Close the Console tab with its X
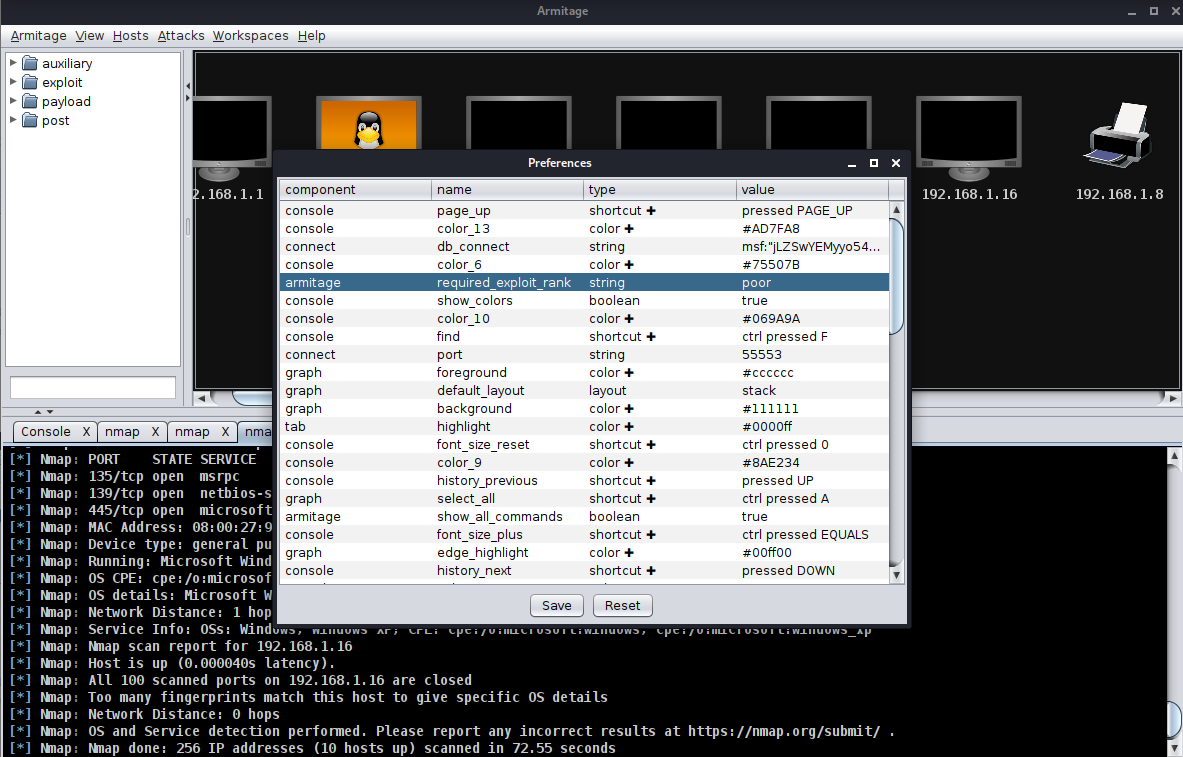Screen dimensions: 1183x757 point(86,432)
